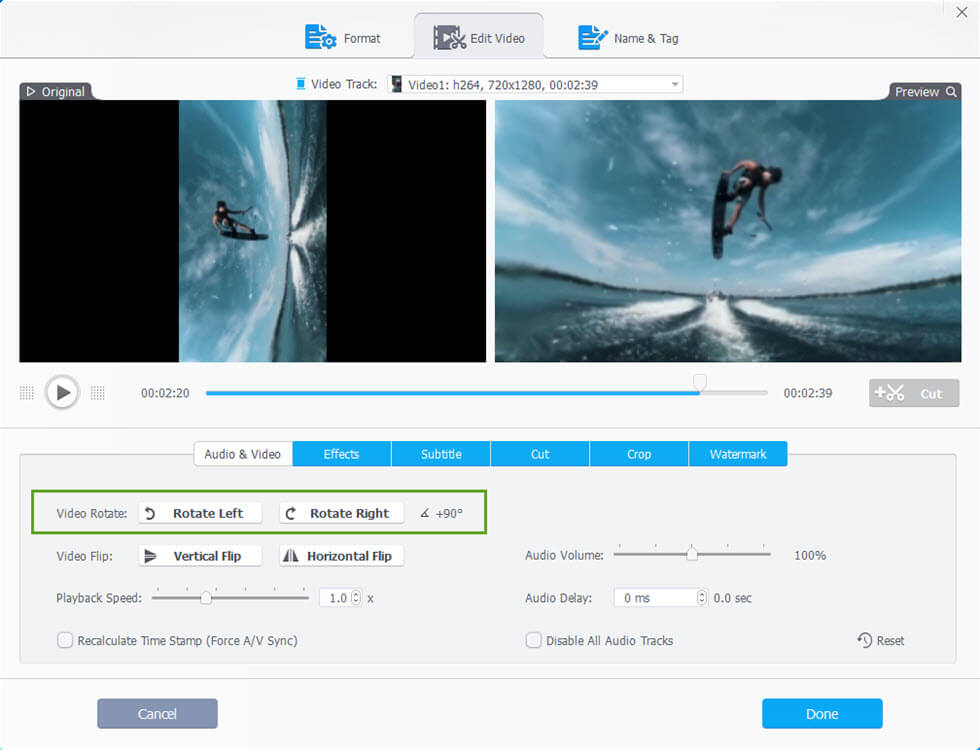
Task: Click the Video Rotate label
Action: [92, 513]
